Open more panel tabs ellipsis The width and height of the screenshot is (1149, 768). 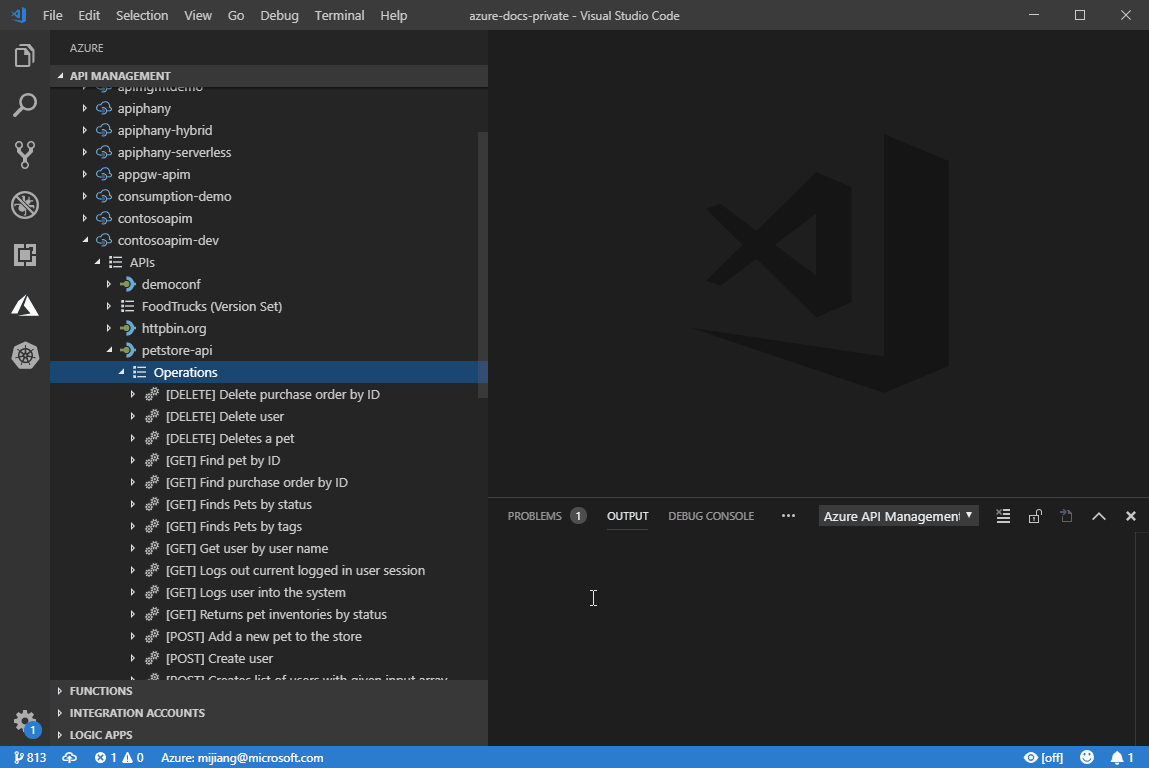788,516
